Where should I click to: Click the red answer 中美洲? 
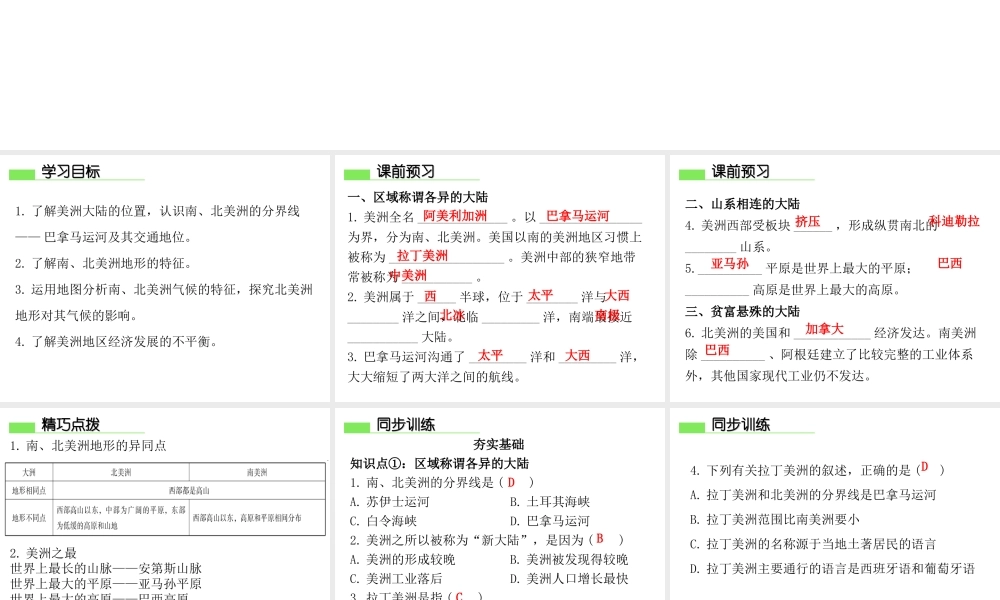[408, 275]
